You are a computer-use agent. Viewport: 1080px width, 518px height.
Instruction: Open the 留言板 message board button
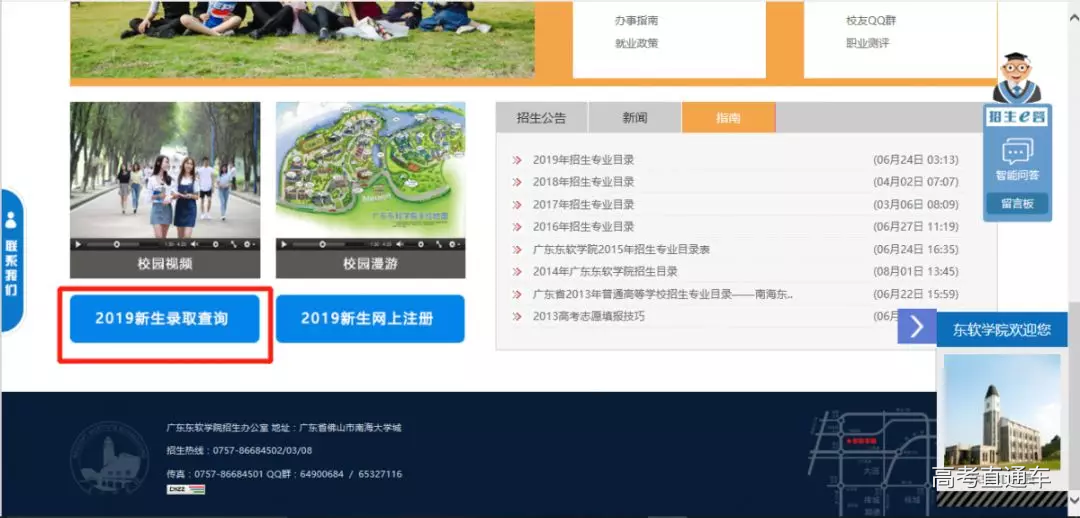(1017, 204)
